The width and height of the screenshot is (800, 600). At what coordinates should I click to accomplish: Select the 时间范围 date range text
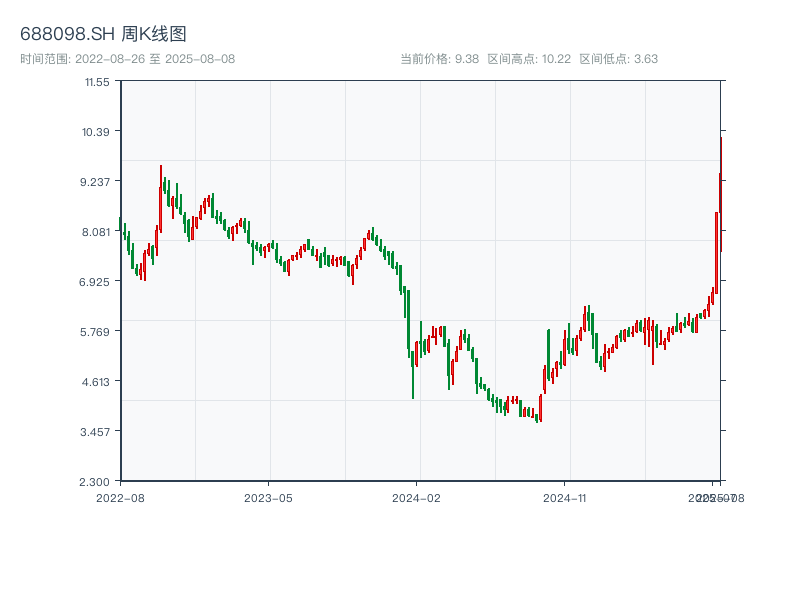[x=127, y=59]
